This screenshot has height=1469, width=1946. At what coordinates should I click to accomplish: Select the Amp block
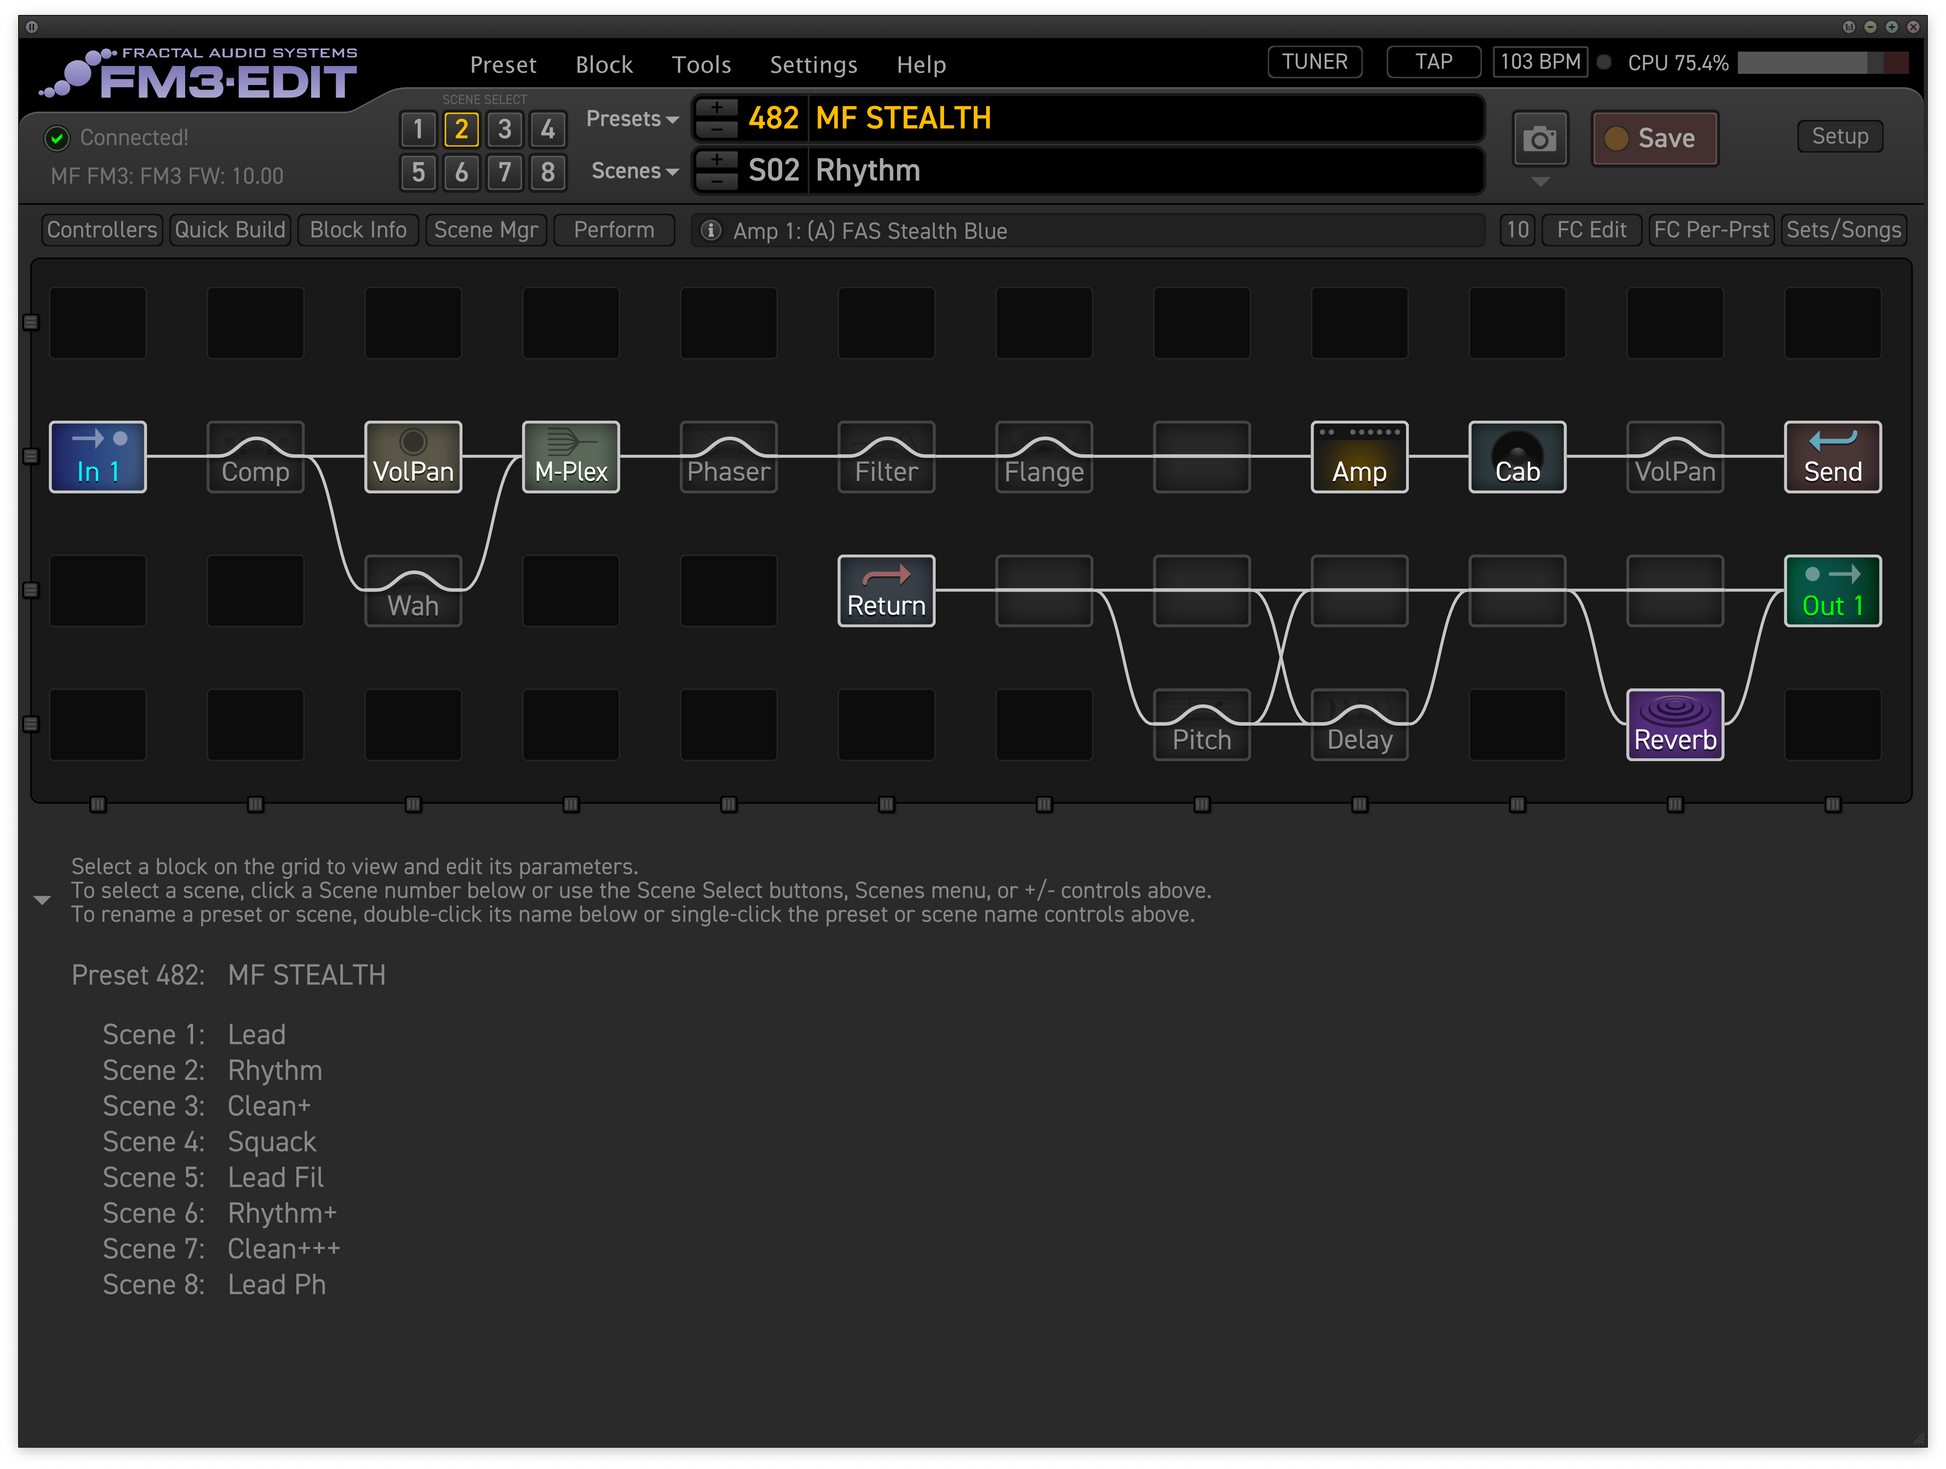1359,457
